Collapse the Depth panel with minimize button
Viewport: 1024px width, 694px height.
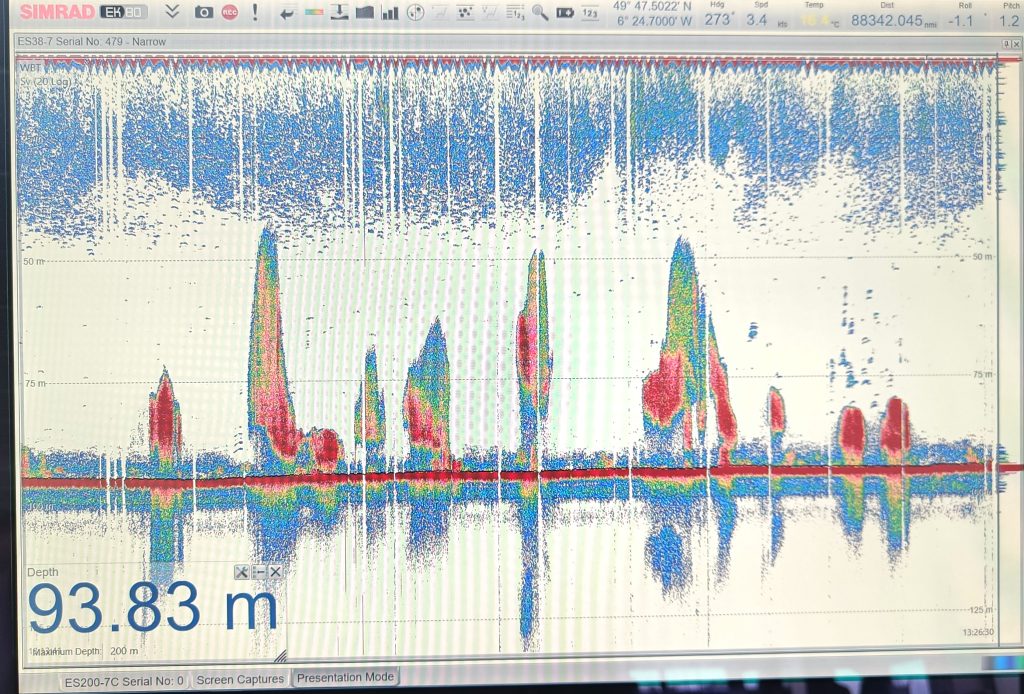pos(258,571)
